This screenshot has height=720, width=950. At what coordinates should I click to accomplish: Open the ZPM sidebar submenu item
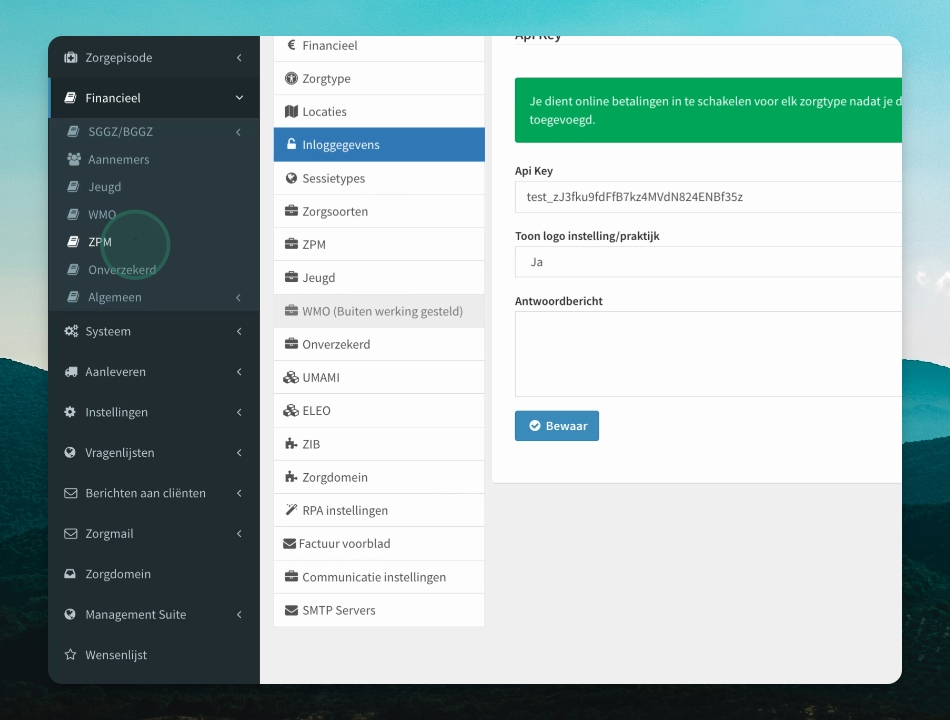click(x=100, y=242)
